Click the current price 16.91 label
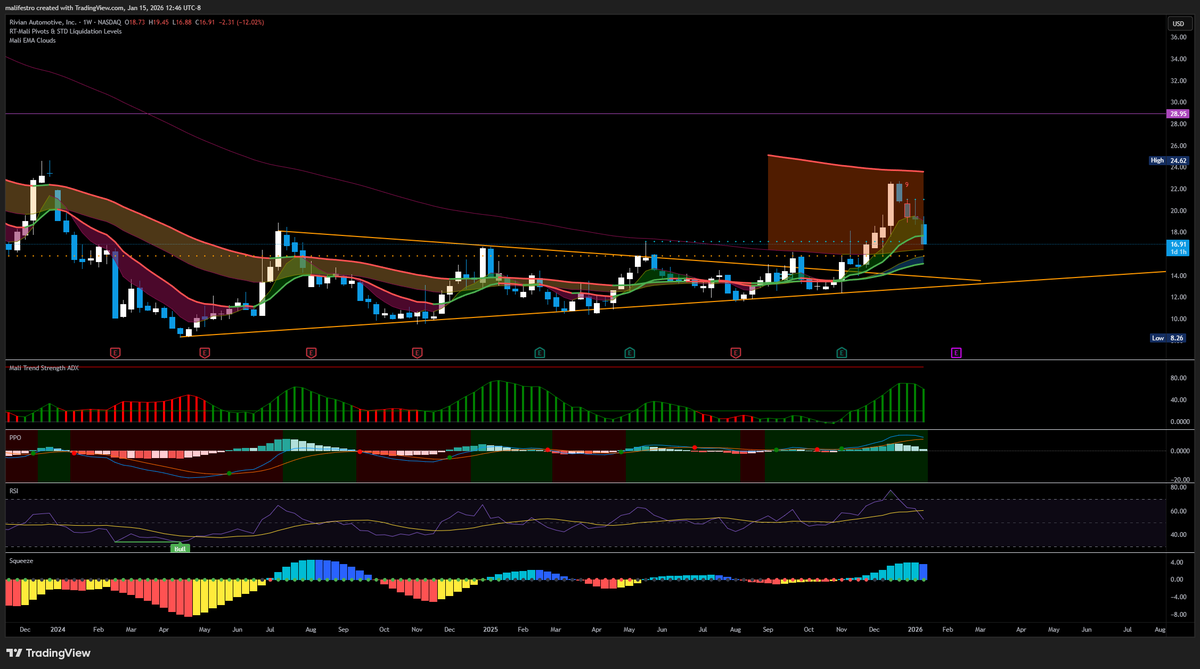This screenshot has width=1200, height=669. (1177, 244)
